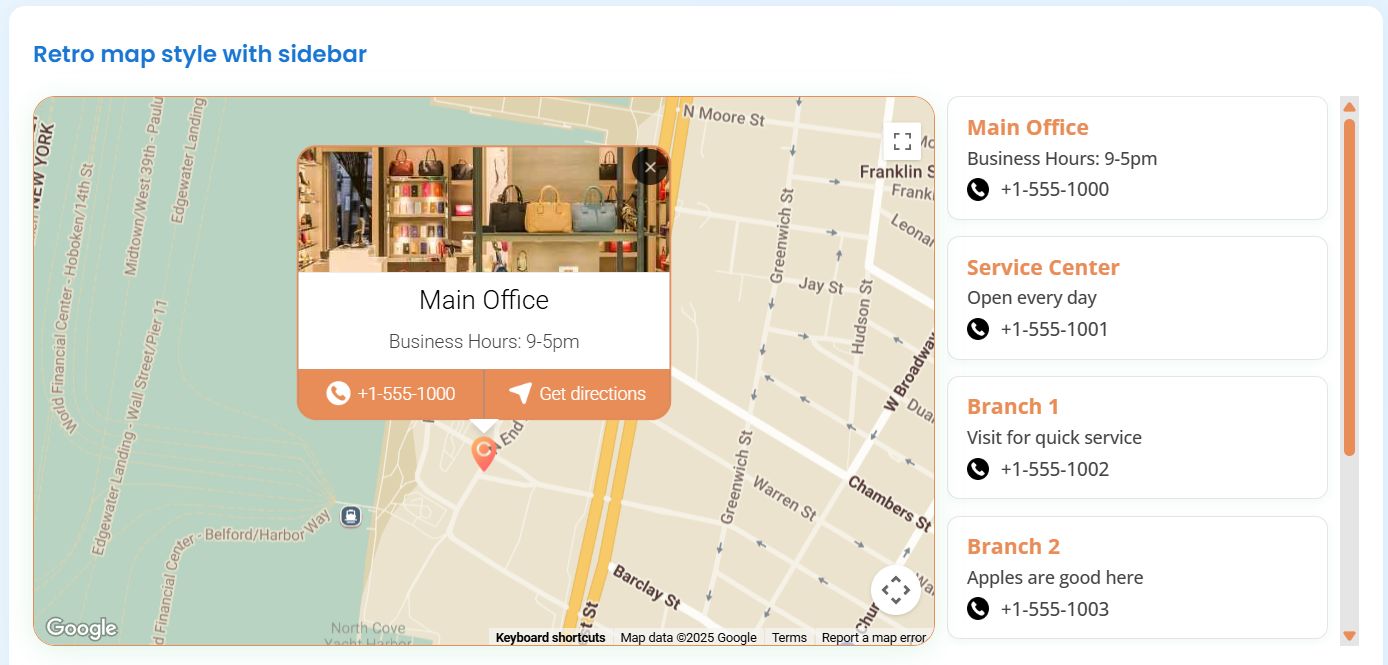Click the sidebar scrollbar down arrow

click(1349, 636)
